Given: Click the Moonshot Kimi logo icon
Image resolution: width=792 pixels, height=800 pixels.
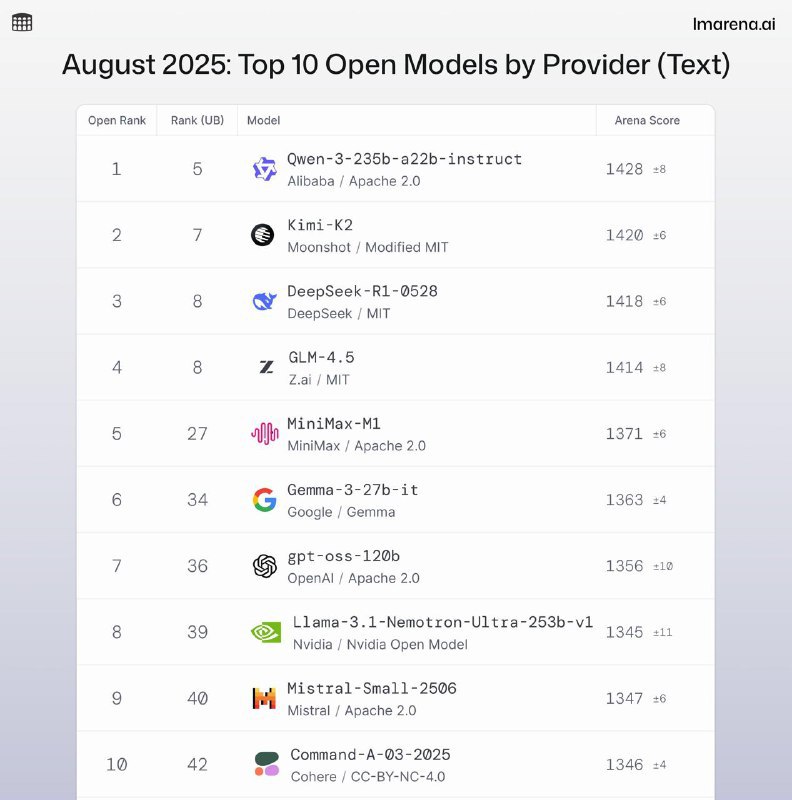Looking at the screenshot, I should click(x=263, y=235).
